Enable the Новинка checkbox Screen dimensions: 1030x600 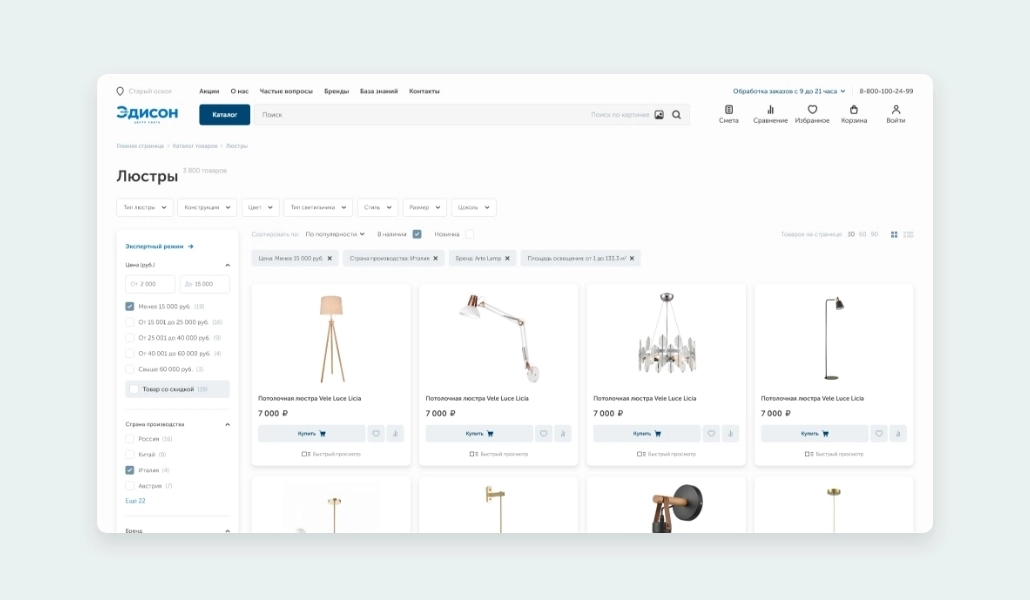coord(469,234)
